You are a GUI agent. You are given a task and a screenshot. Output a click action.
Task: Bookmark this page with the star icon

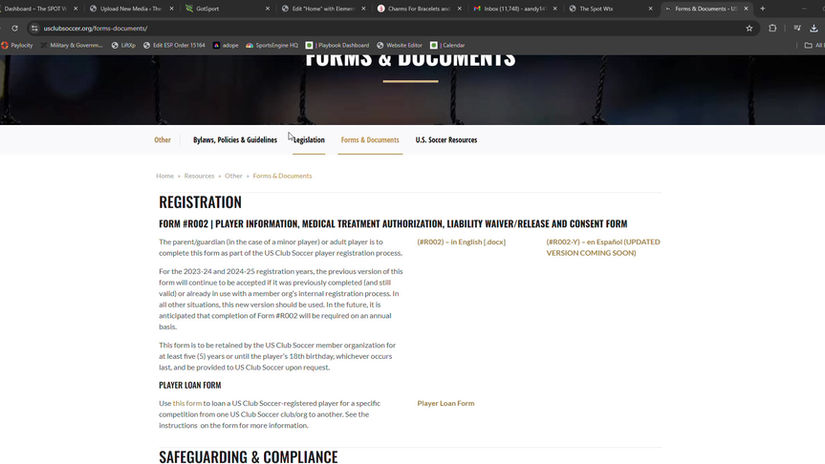point(749,28)
